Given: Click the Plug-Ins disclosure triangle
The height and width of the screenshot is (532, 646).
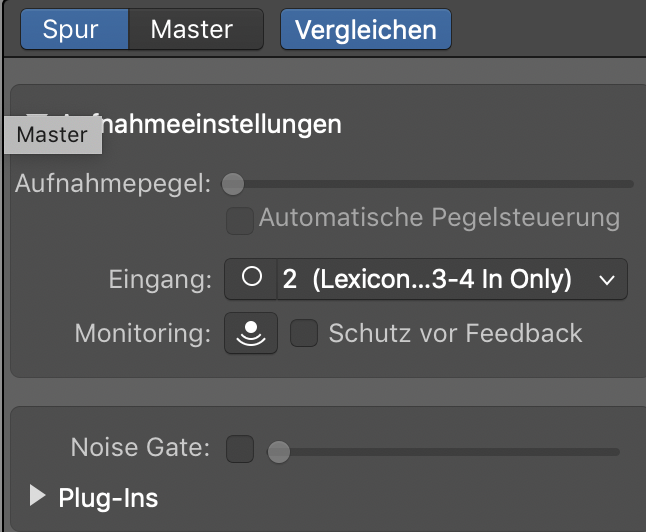Looking at the screenshot, I should [x=39, y=496].
